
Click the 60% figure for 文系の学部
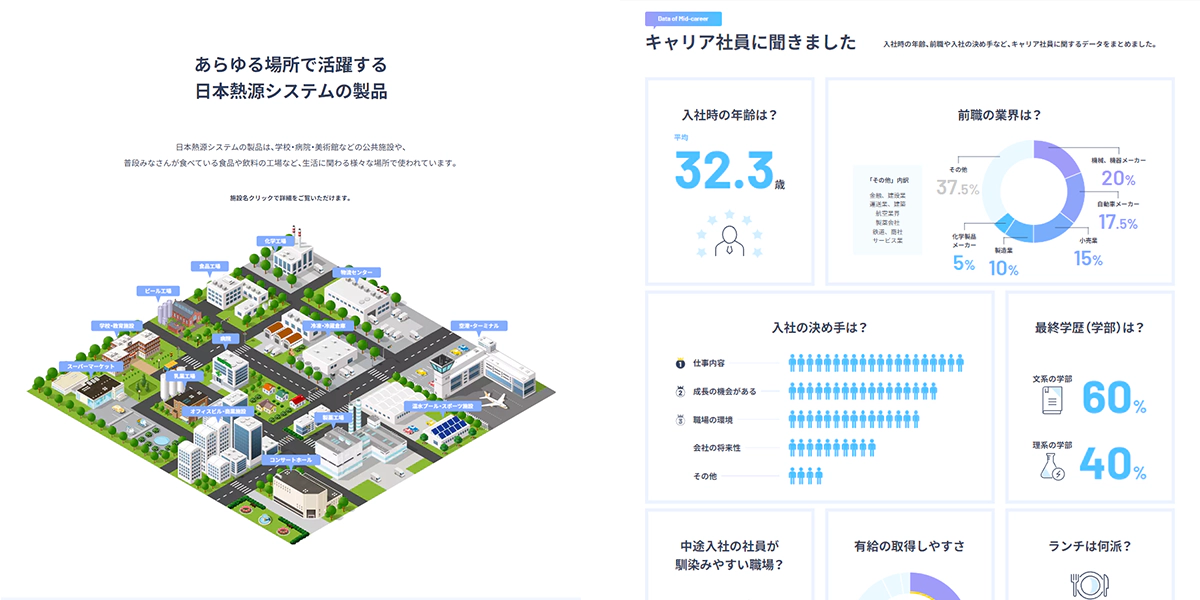[1114, 398]
